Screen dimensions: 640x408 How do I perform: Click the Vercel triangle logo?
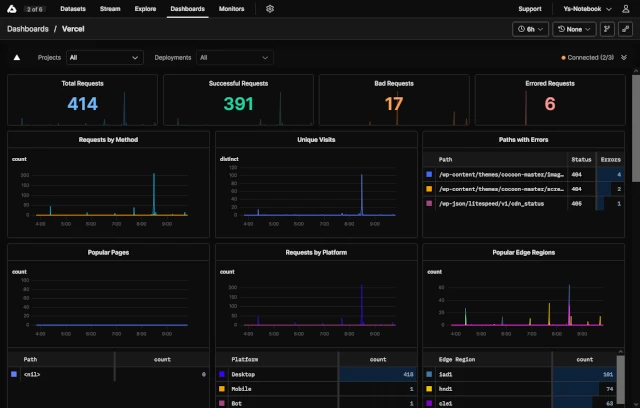tap(16, 58)
